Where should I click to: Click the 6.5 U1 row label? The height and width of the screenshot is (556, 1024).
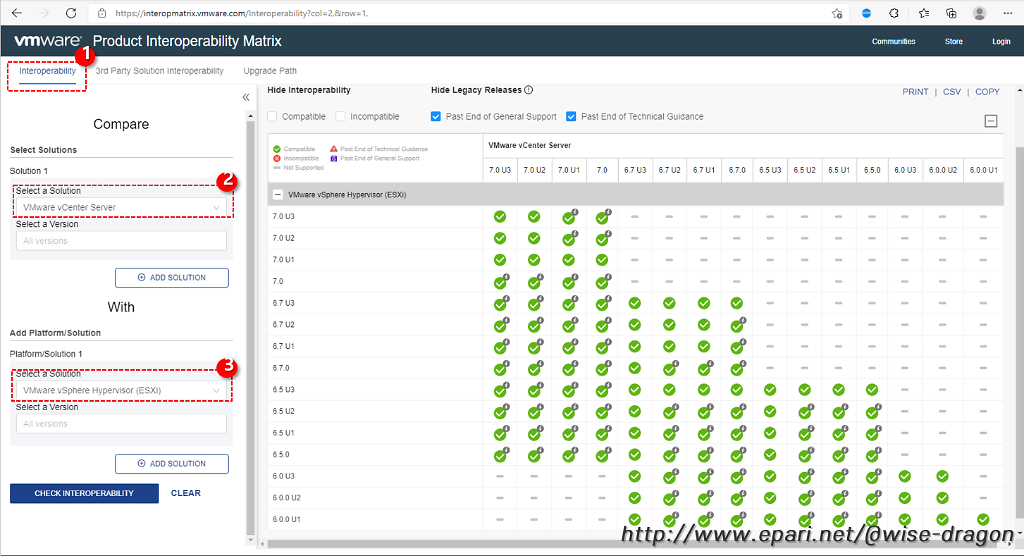(283, 433)
